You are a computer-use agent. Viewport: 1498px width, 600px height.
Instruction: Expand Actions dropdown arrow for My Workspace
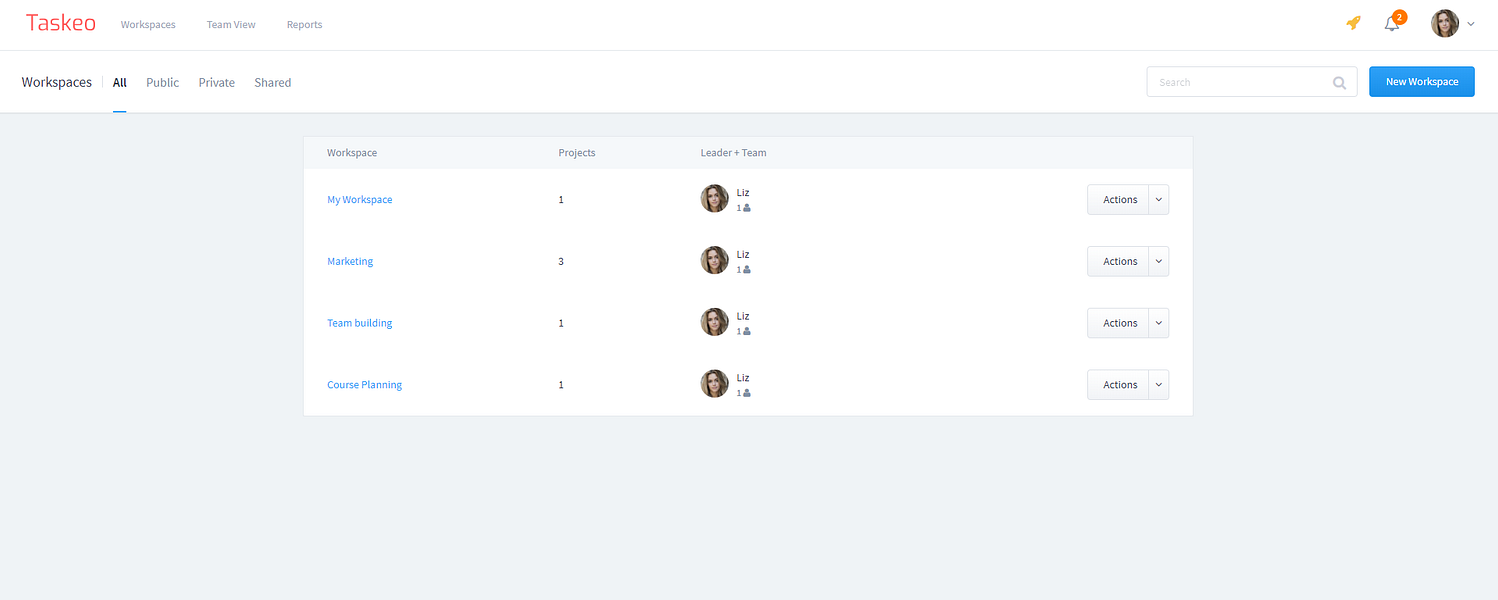coord(1159,199)
